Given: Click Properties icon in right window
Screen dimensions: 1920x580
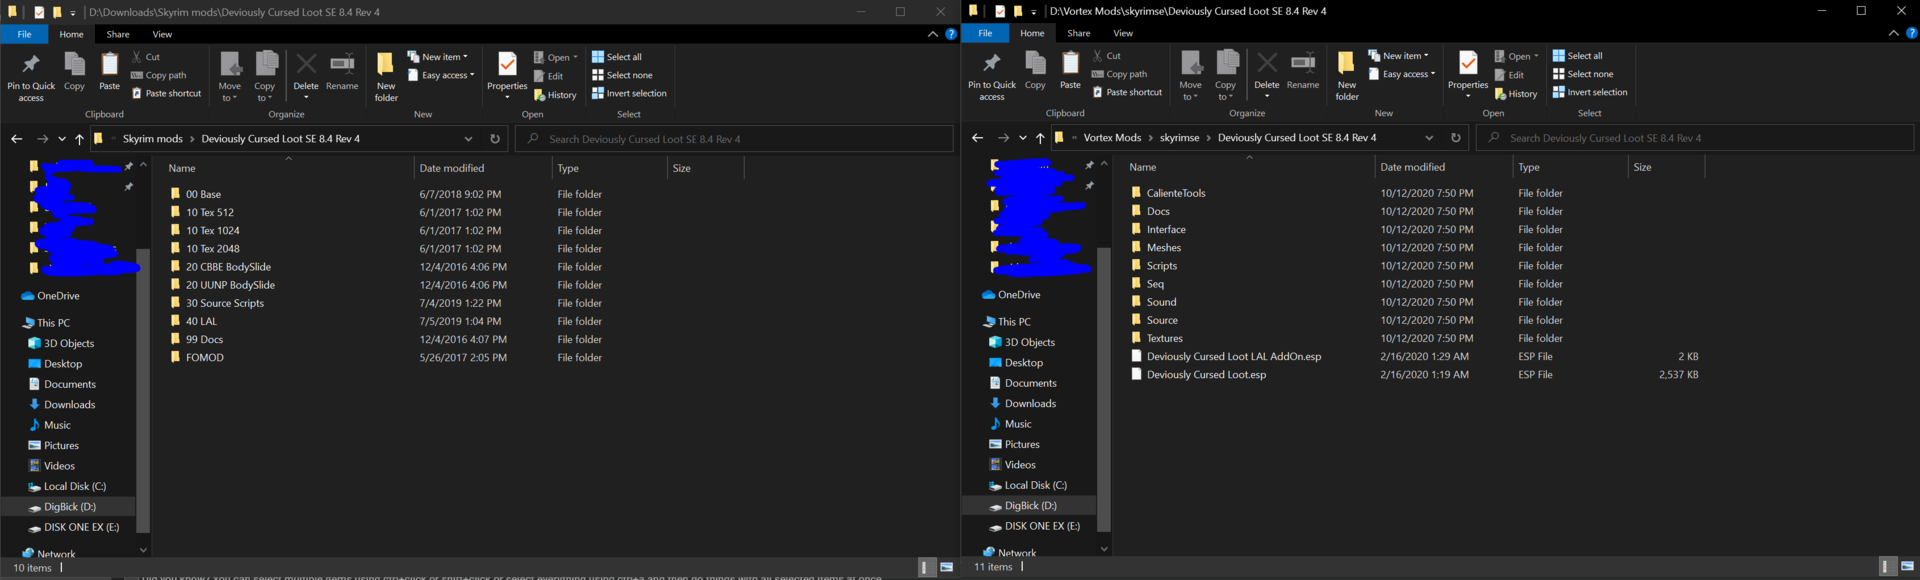Looking at the screenshot, I should 1468,71.
